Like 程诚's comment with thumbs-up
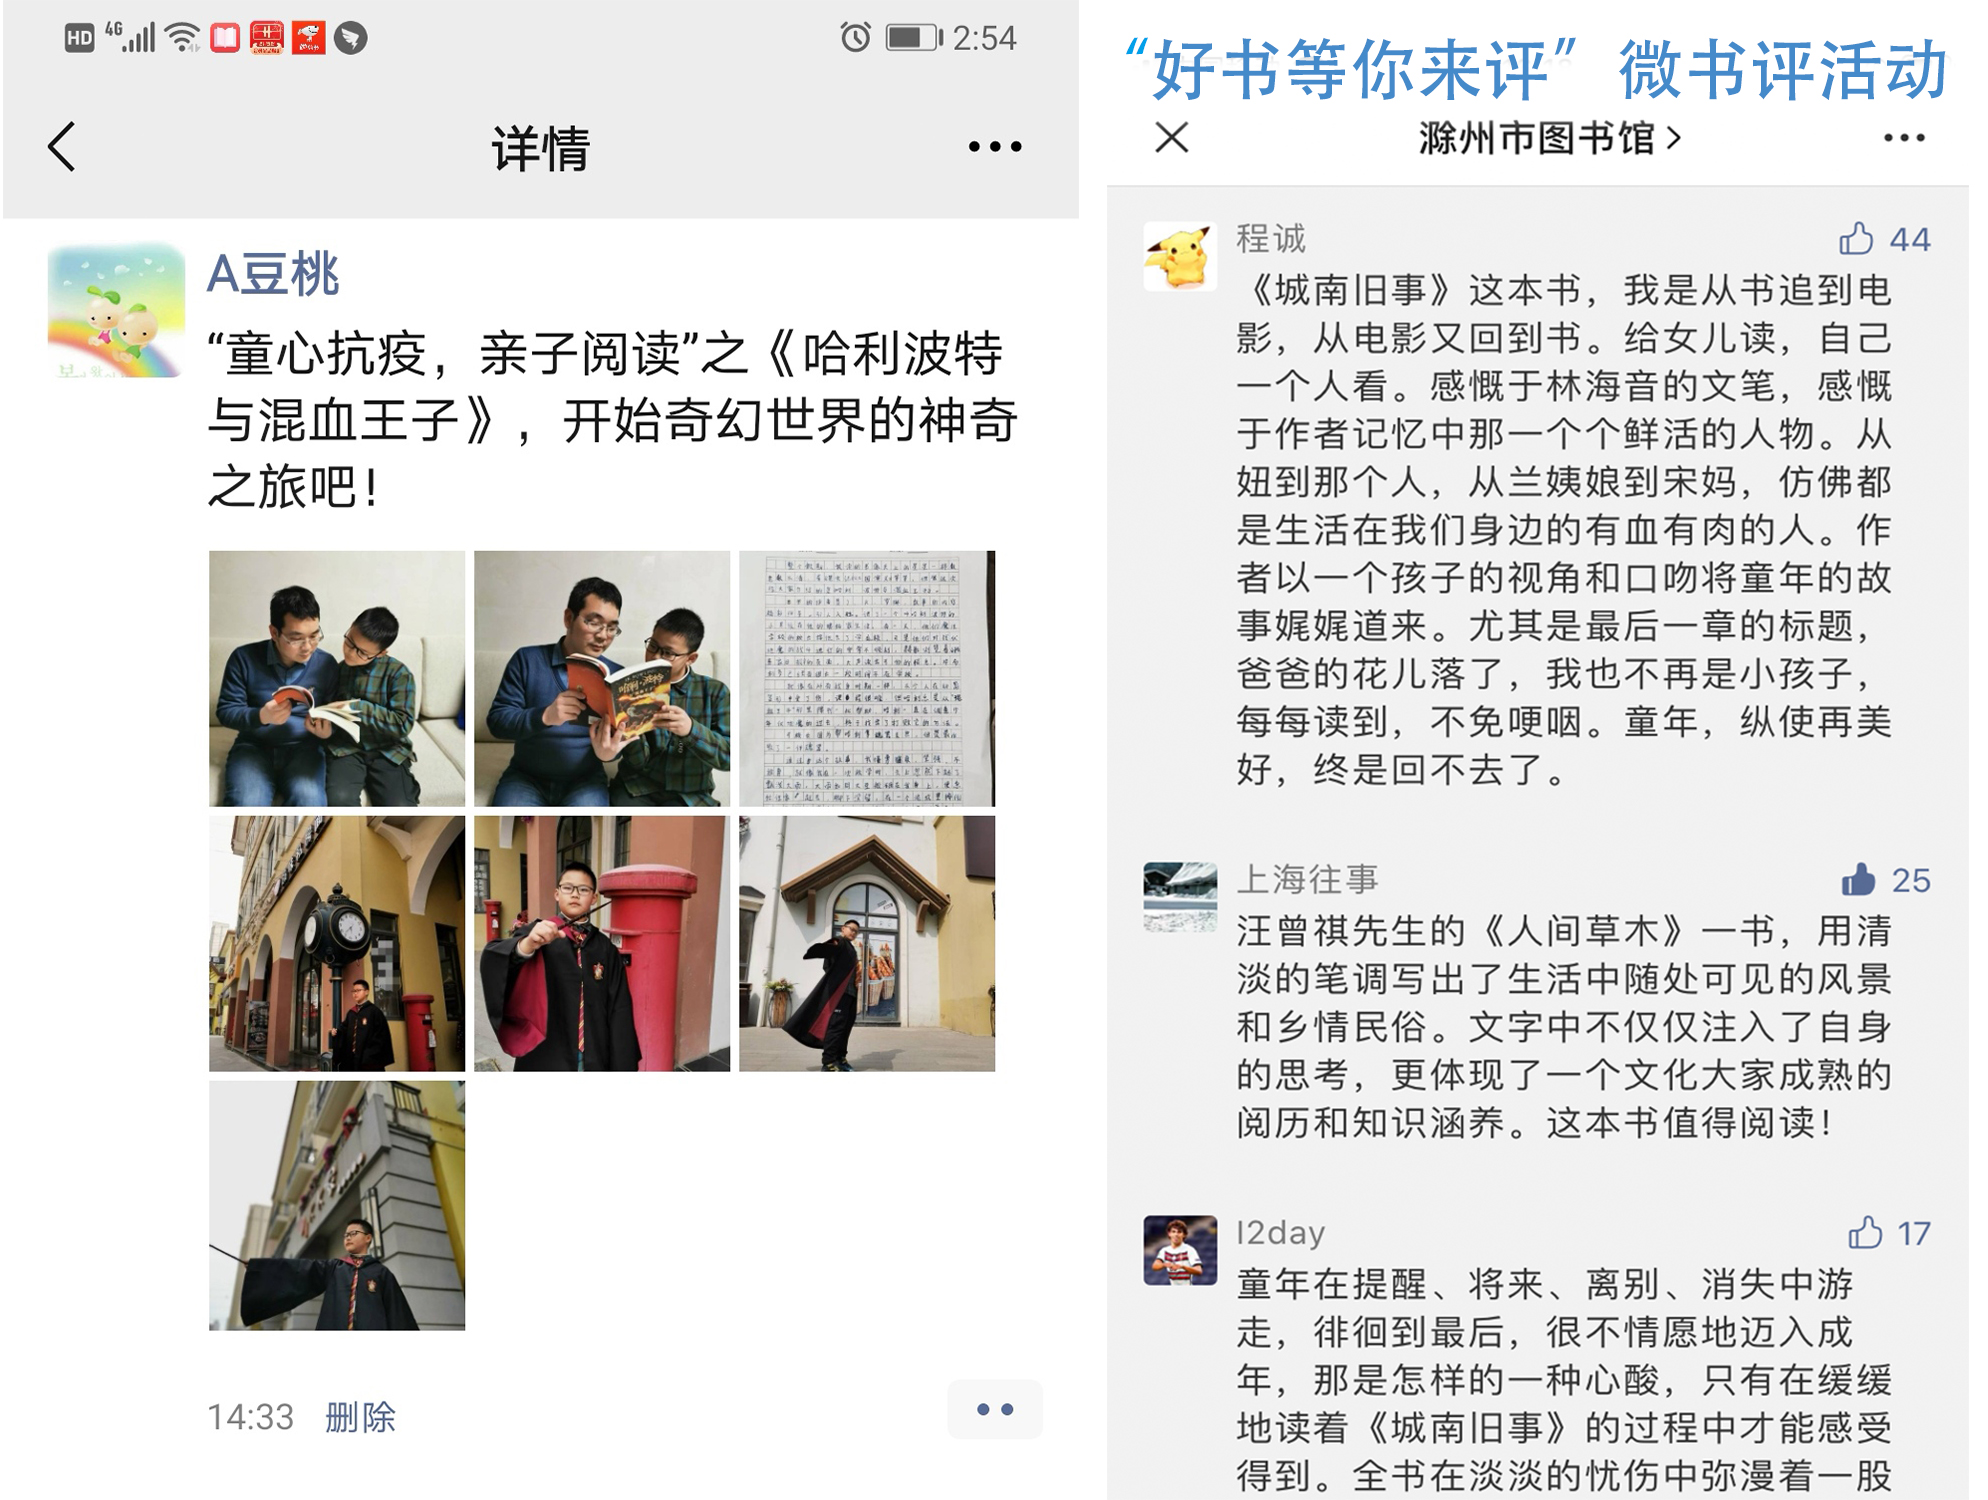The height and width of the screenshot is (1500, 1988). click(x=1856, y=239)
